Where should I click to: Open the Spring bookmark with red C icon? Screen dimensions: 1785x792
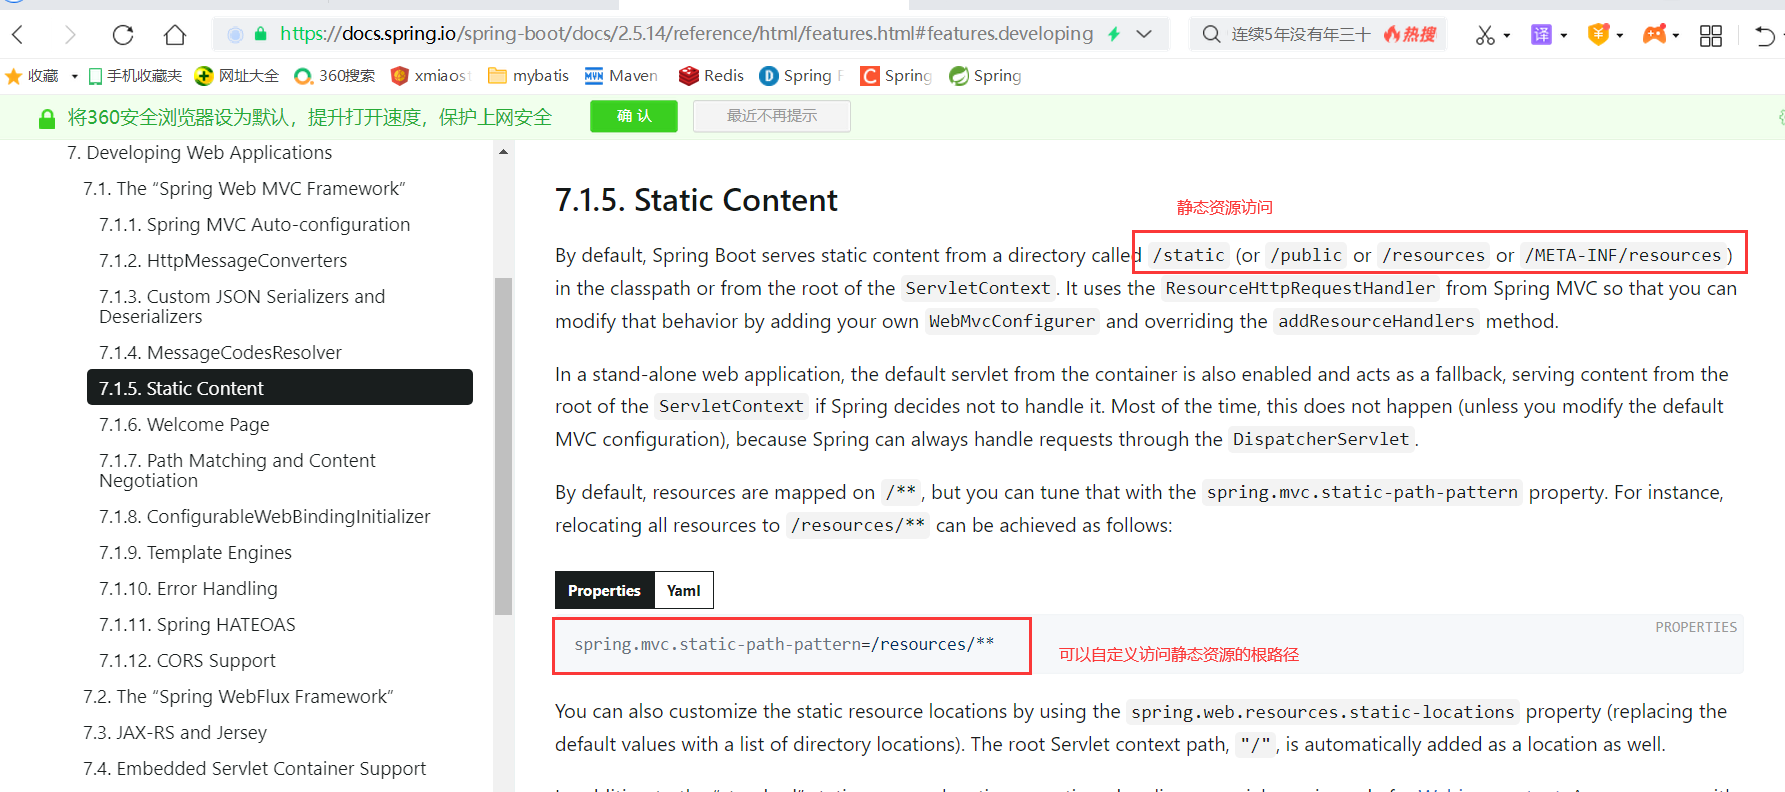pyautogui.click(x=896, y=76)
